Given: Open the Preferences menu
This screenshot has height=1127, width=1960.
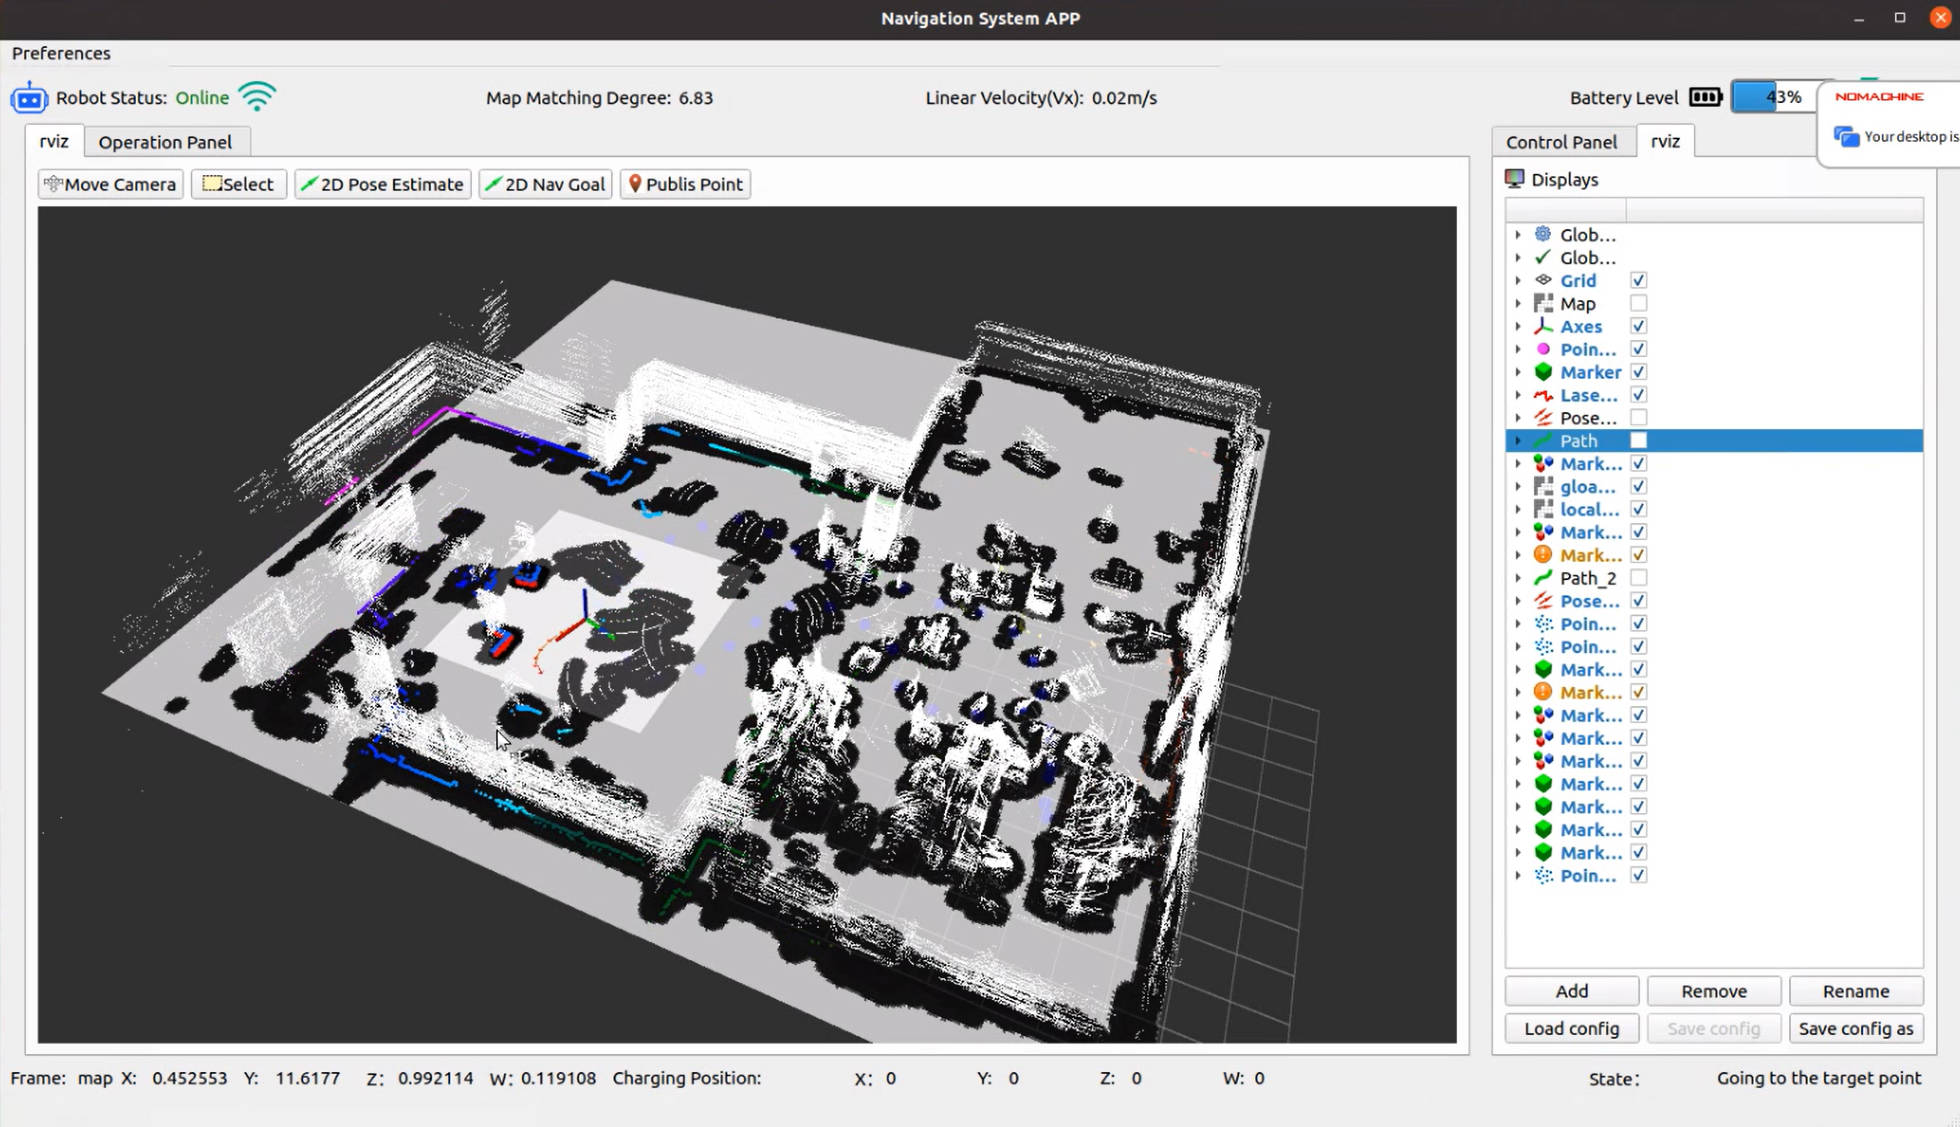Looking at the screenshot, I should coord(61,53).
